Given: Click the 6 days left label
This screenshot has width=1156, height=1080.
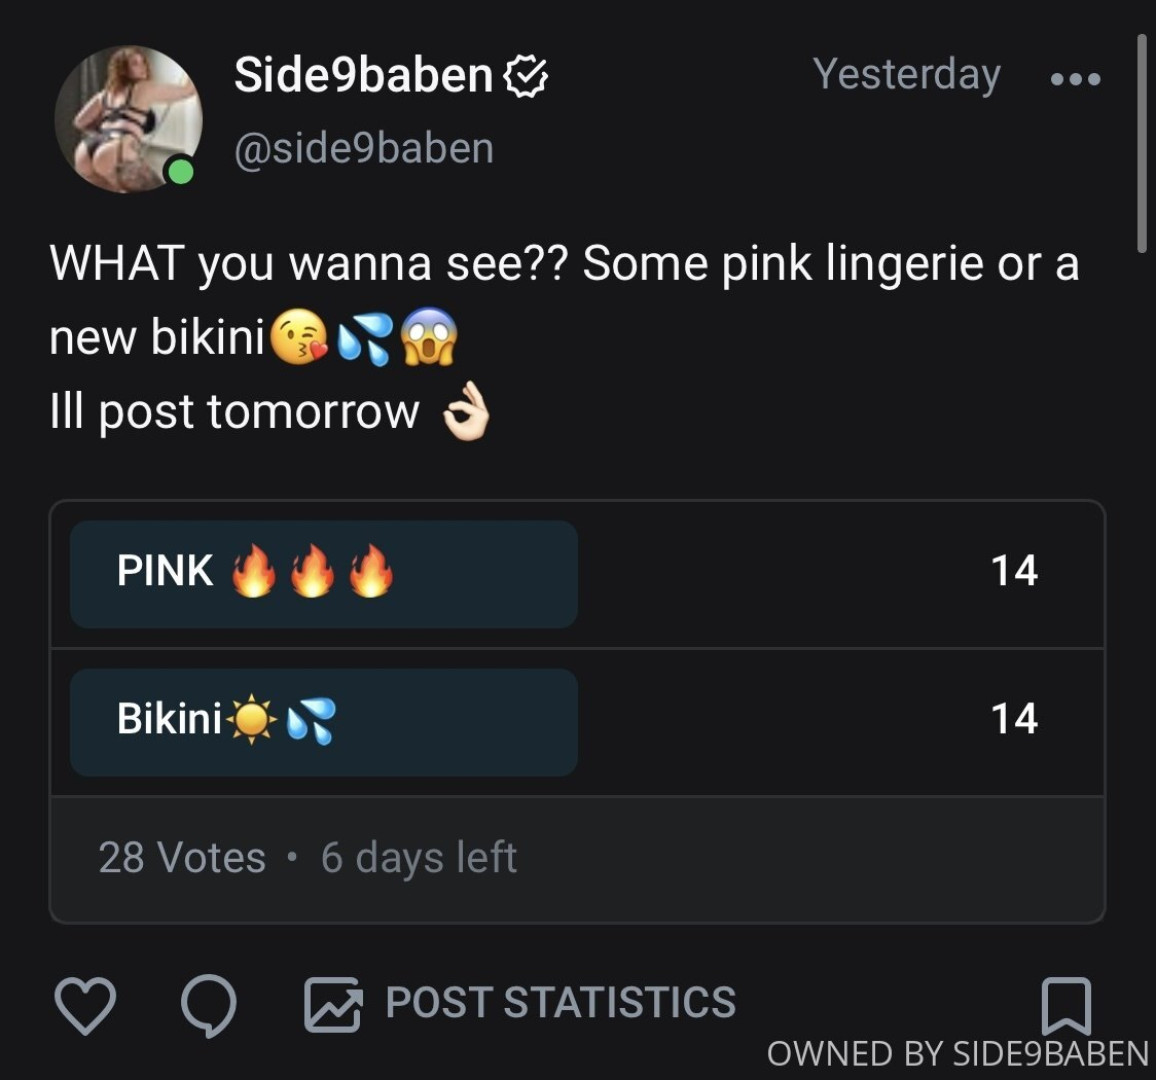Looking at the screenshot, I should pyautogui.click(x=419, y=858).
